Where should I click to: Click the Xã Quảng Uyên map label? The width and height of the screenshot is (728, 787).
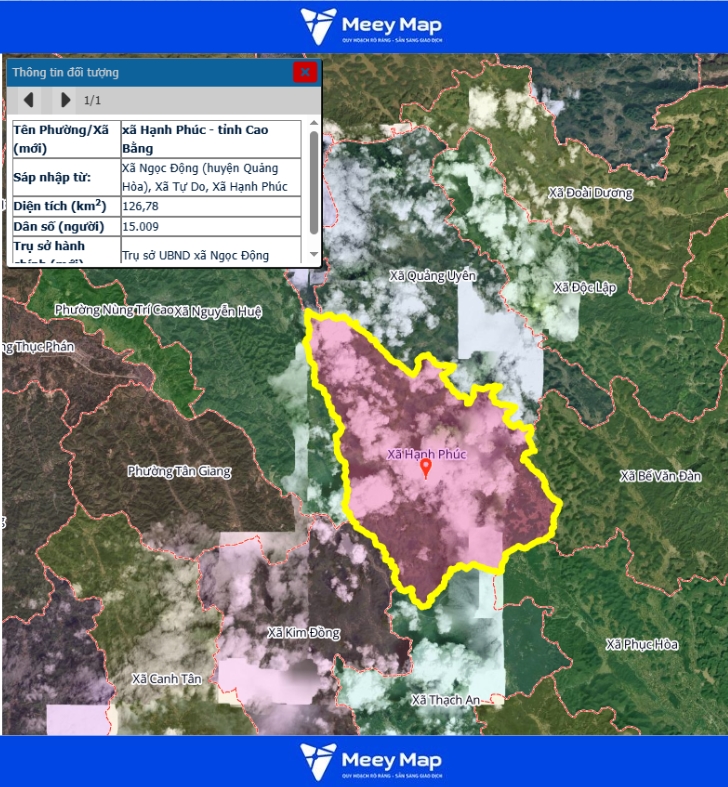click(x=433, y=275)
